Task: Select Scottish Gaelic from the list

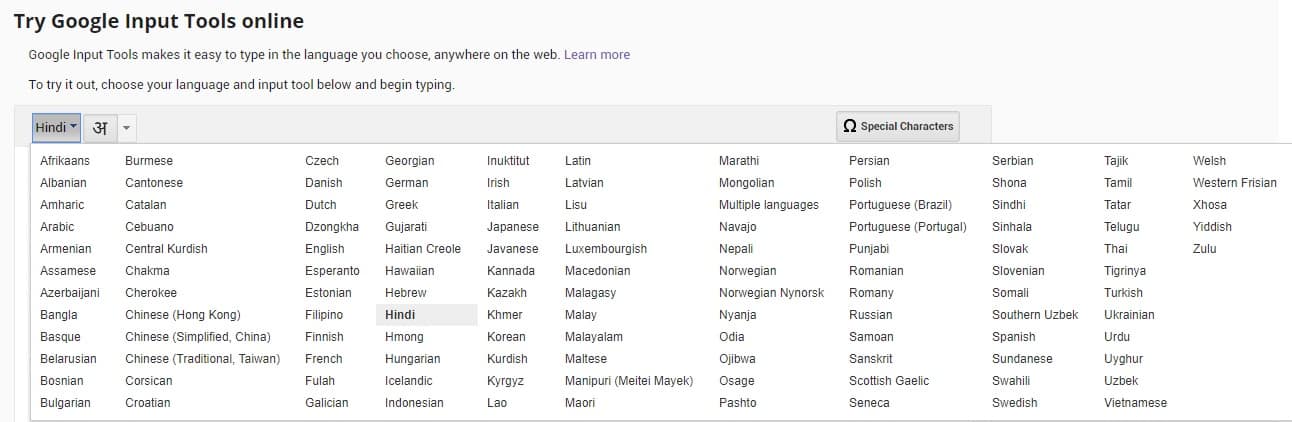Action: pos(889,381)
